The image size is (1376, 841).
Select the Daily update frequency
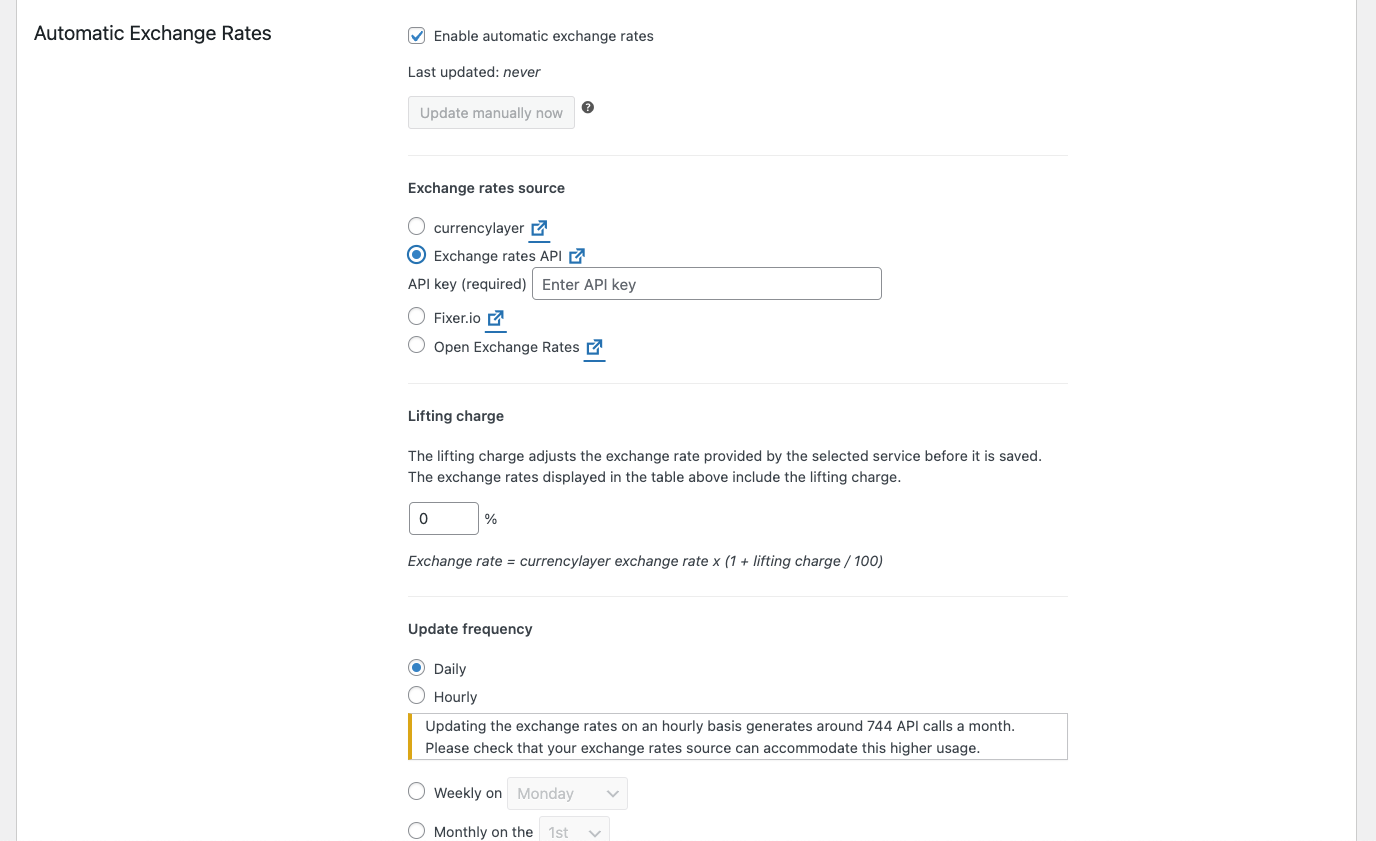[416, 667]
